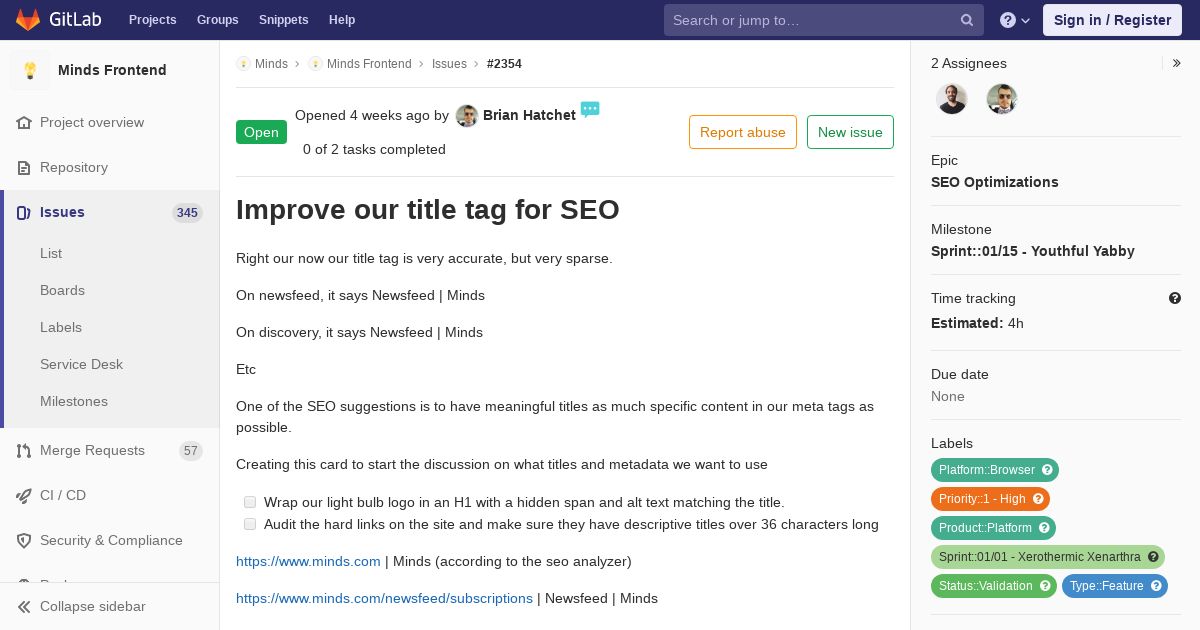Image resolution: width=1200 pixels, height=630 pixels.
Task: Open the CI / CD rocket icon
Action: [x=24, y=495]
